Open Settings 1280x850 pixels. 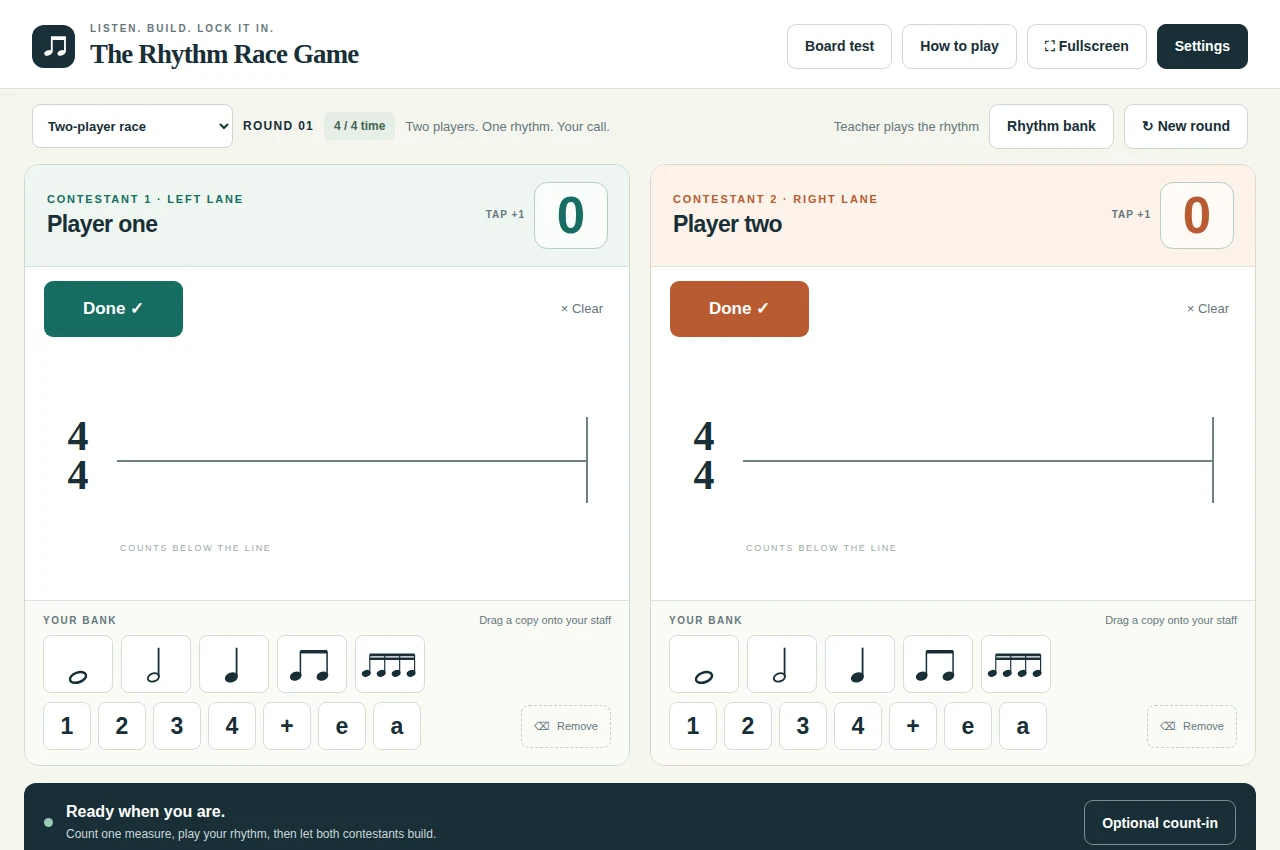pyautogui.click(x=1202, y=46)
